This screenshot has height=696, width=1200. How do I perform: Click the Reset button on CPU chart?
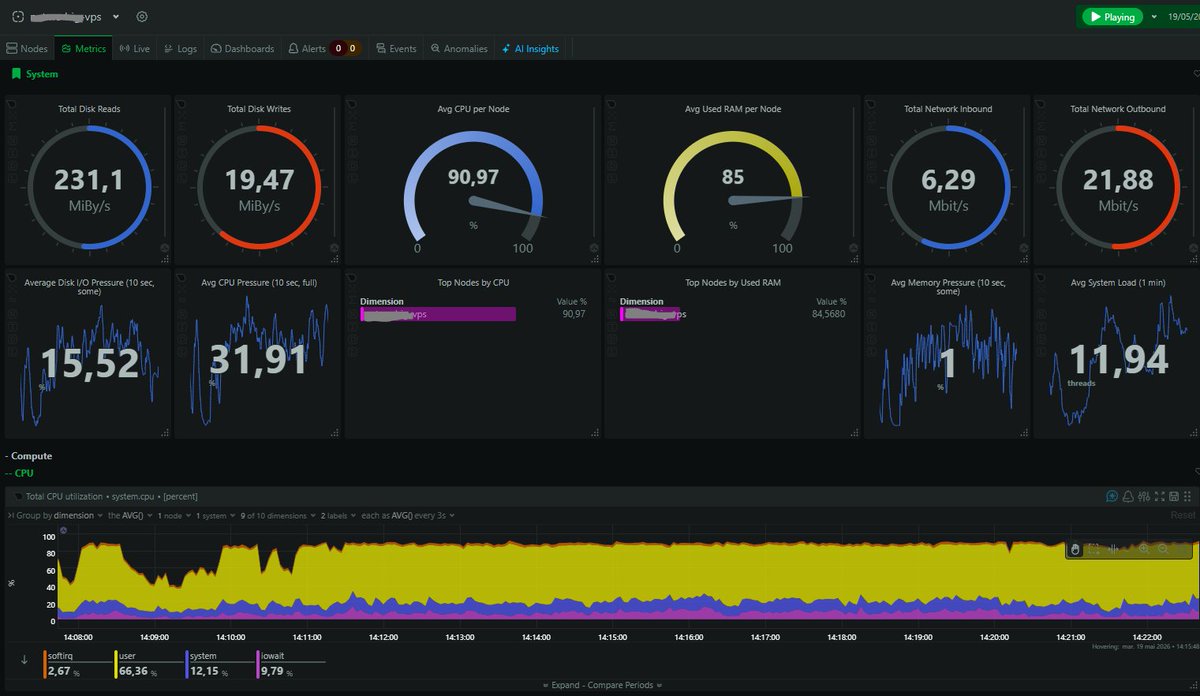coord(1182,515)
